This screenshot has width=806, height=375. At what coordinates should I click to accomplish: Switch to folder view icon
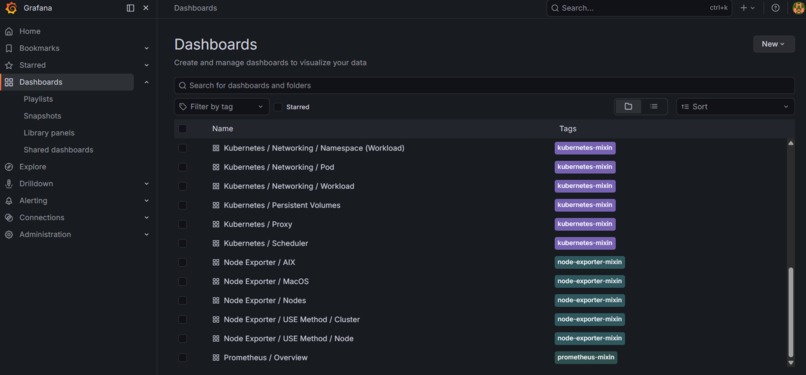(x=629, y=107)
